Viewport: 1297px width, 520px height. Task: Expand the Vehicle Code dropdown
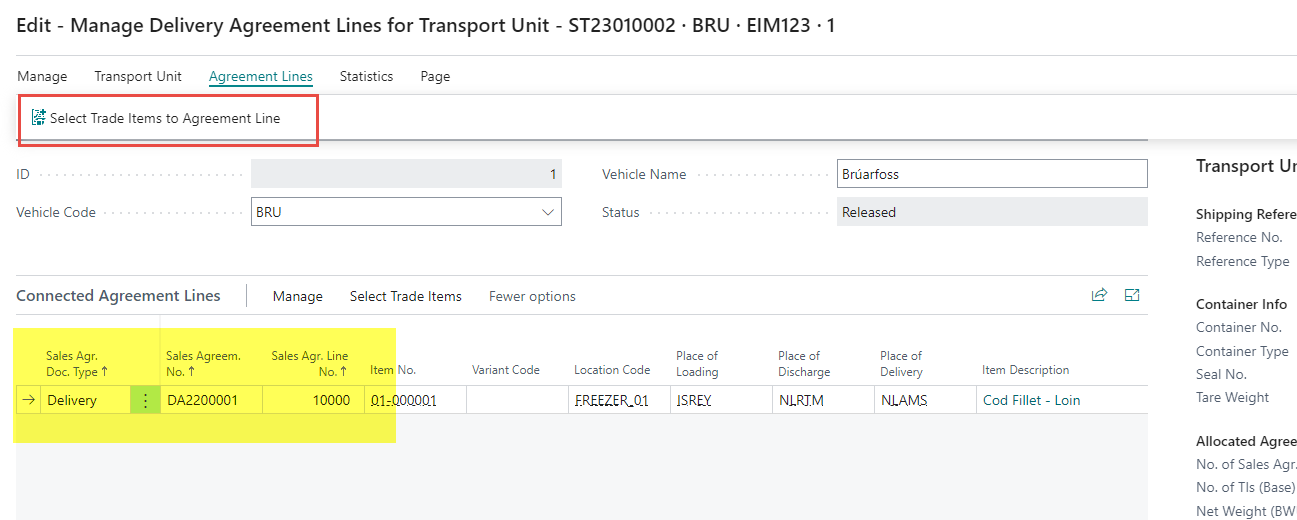click(547, 212)
